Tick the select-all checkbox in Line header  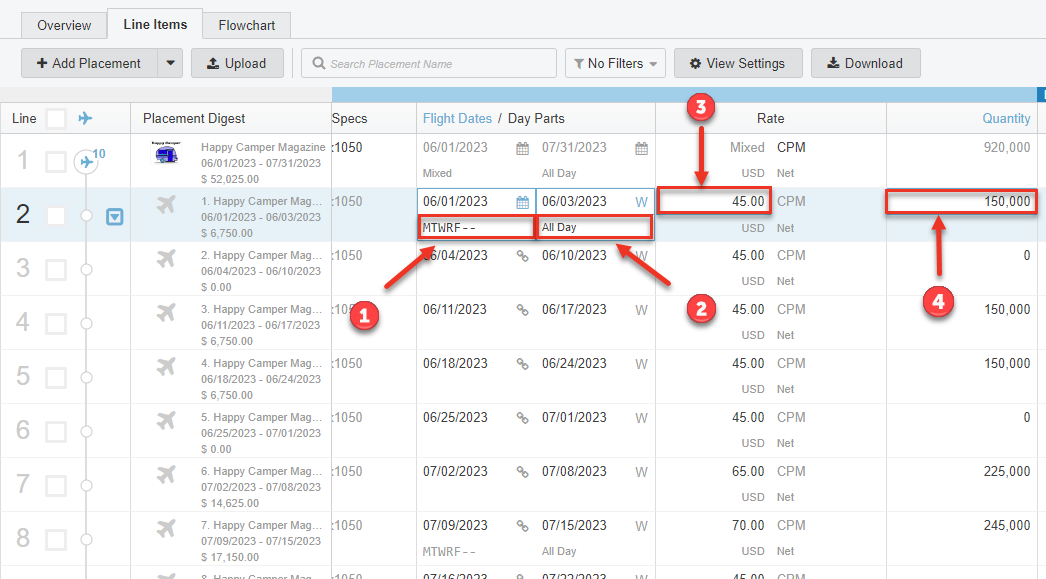click(x=56, y=119)
